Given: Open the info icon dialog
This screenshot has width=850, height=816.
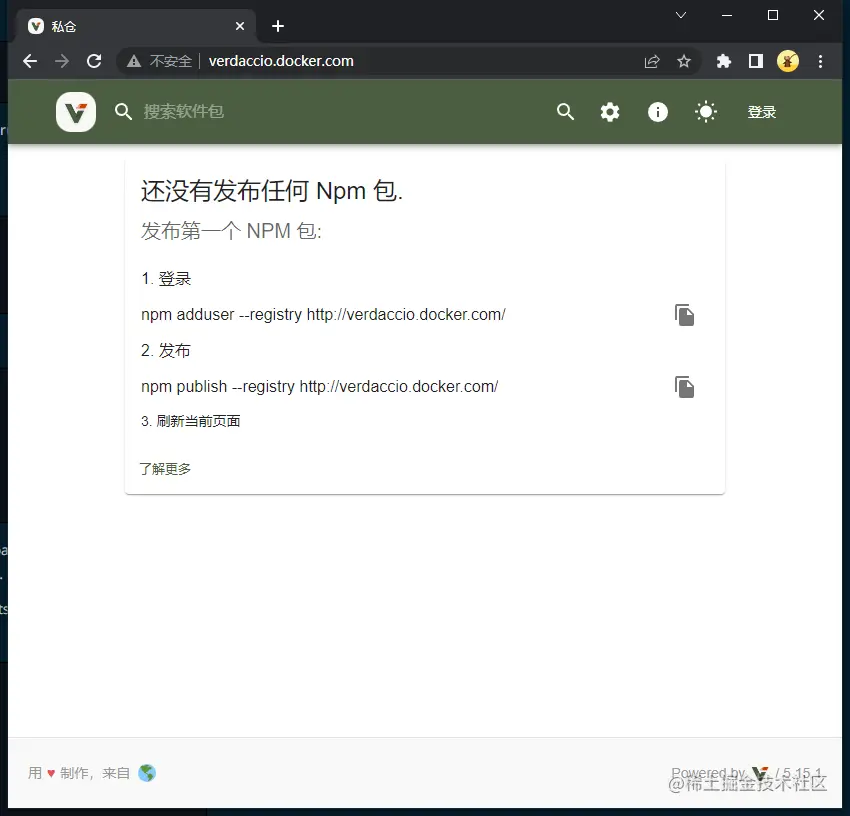Looking at the screenshot, I should click(658, 112).
